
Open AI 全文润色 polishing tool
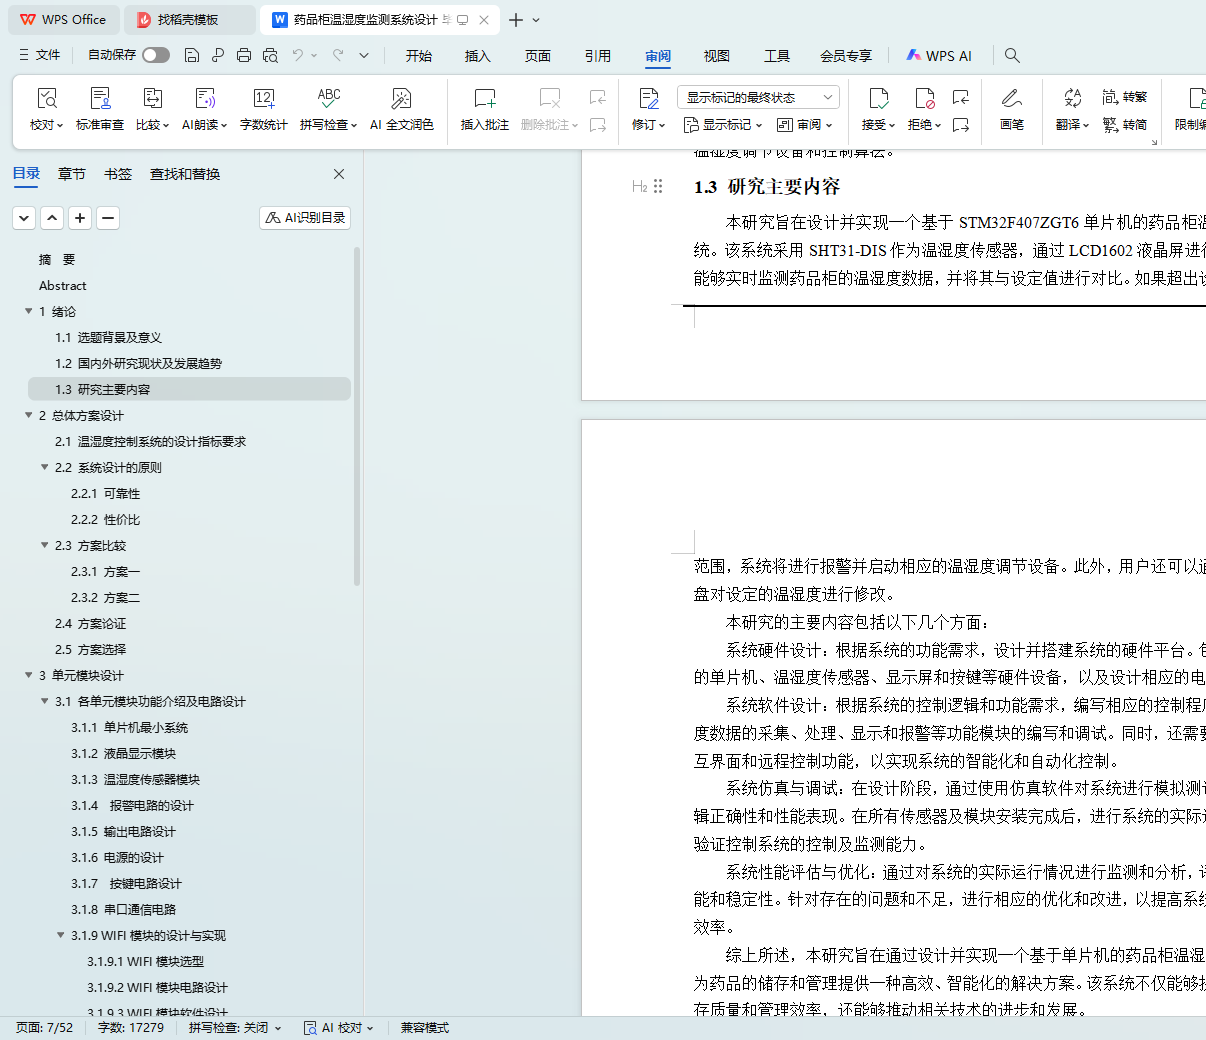click(401, 99)
